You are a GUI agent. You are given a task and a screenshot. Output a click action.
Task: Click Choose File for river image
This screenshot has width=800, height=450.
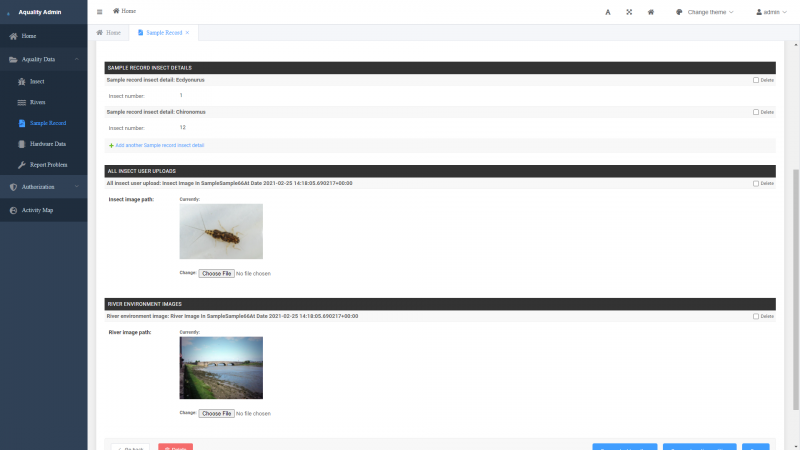[x=216, y=413]
